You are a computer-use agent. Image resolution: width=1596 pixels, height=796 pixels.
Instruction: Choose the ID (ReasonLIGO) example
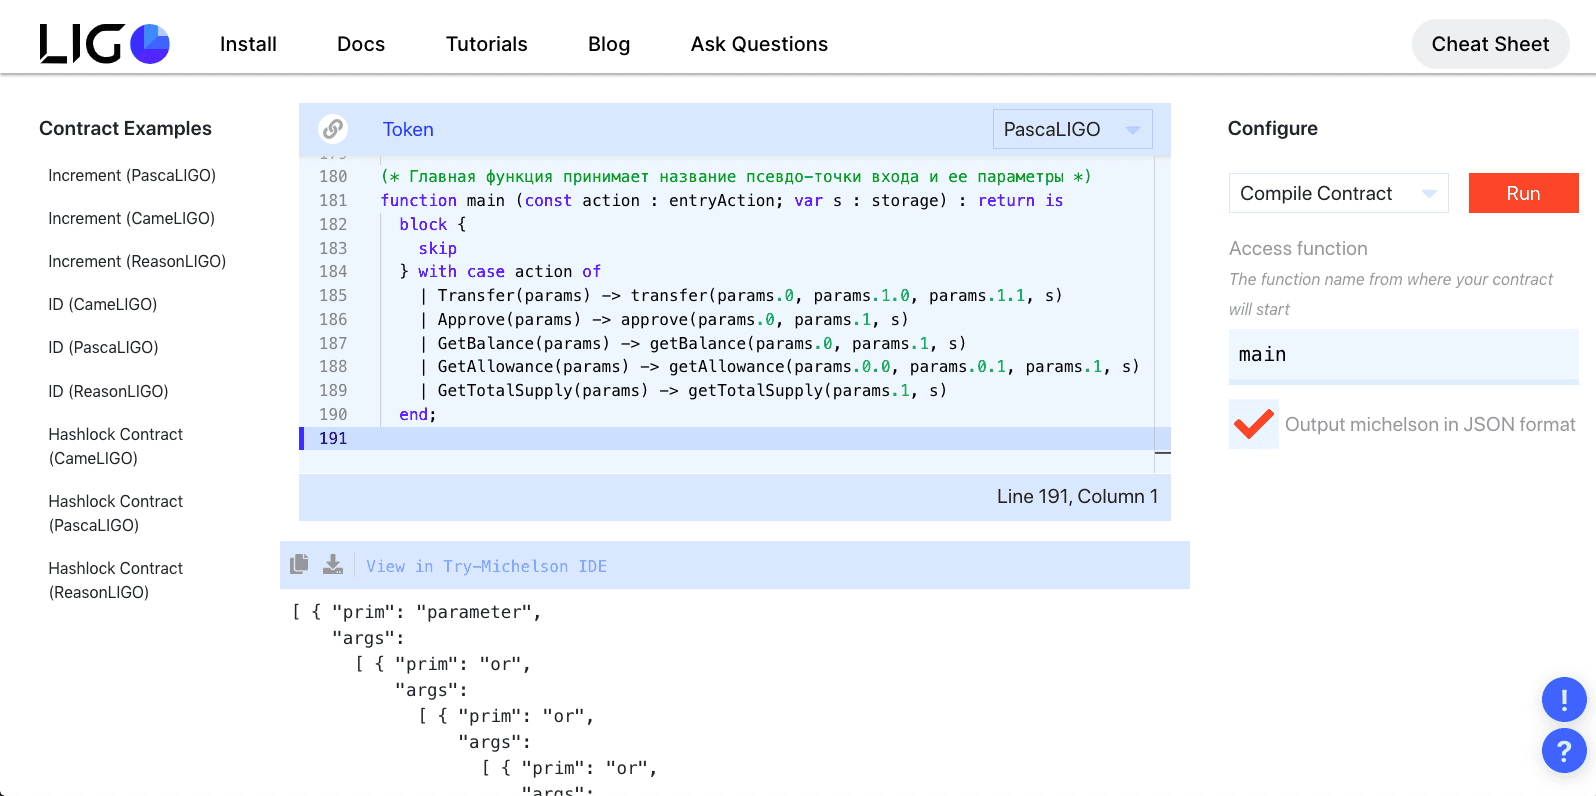tap(108, 391)
